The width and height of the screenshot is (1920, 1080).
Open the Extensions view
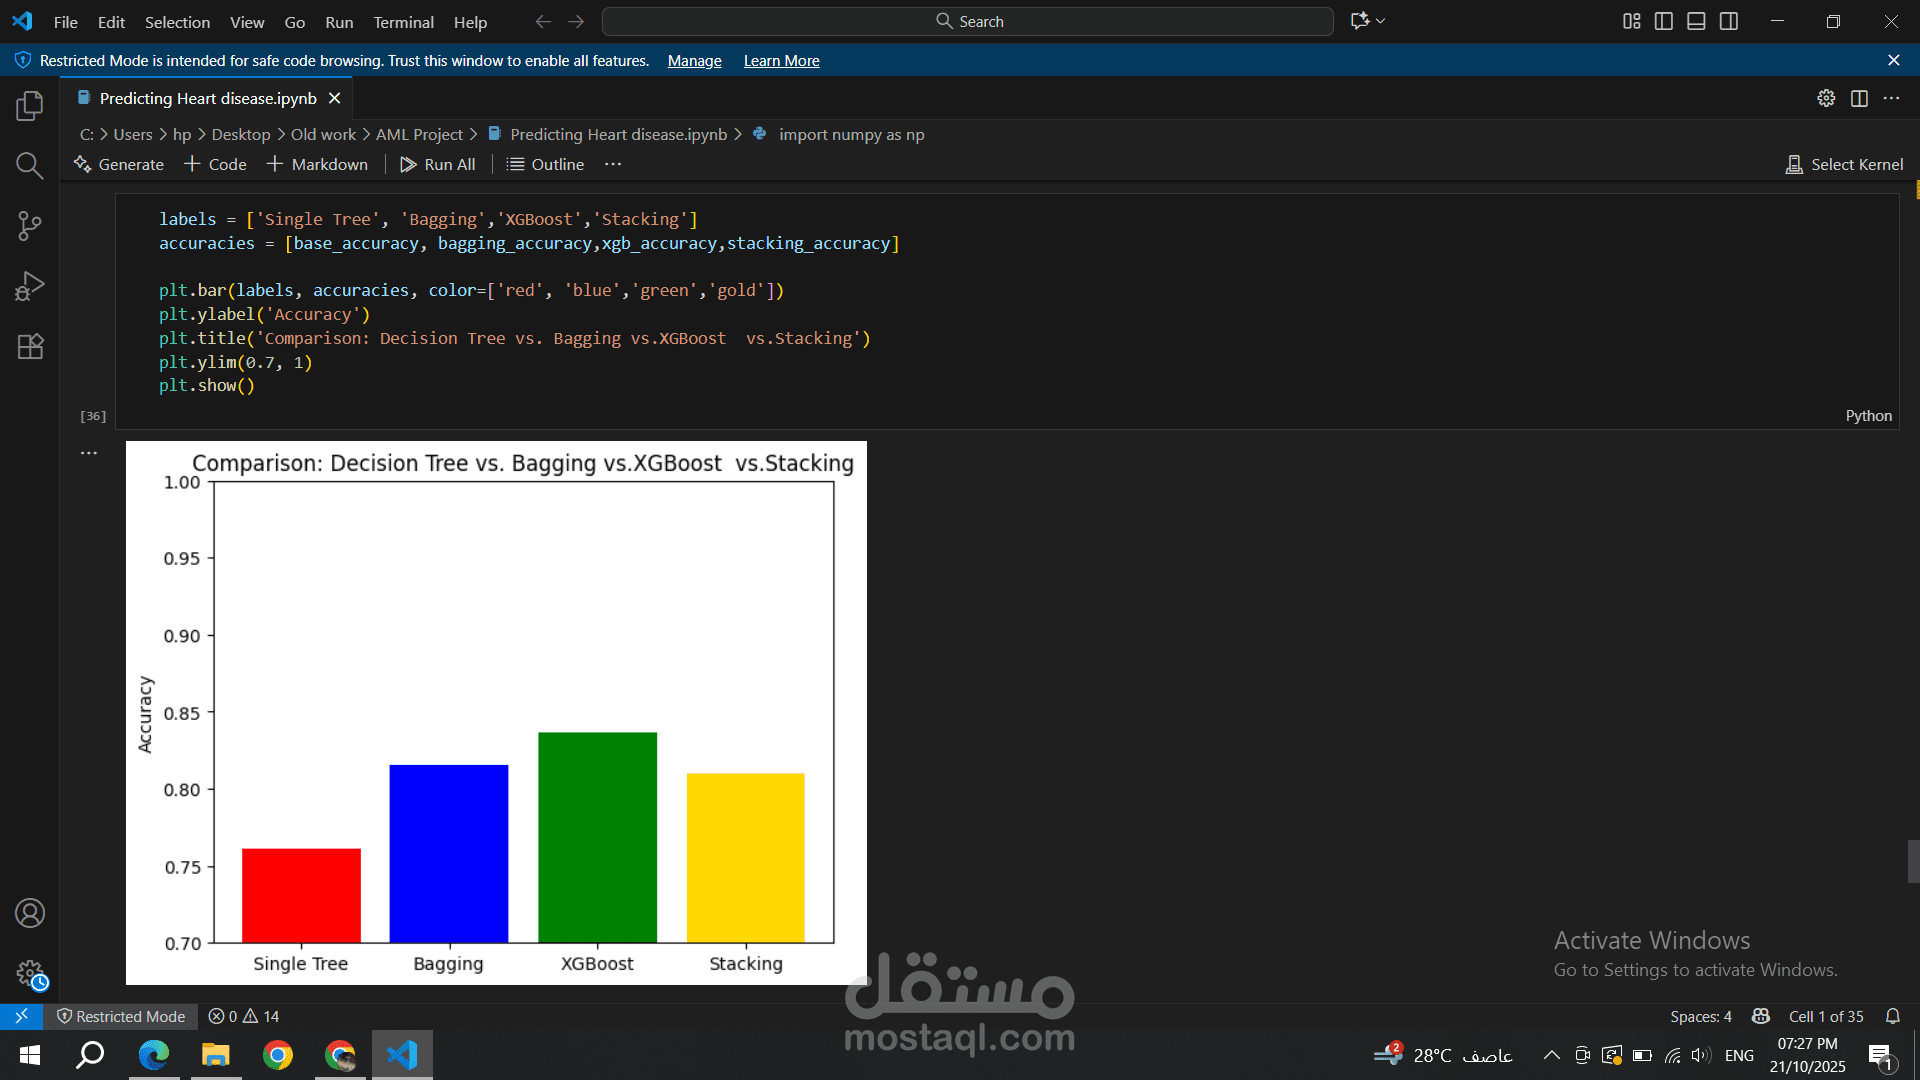click(30, 347)
